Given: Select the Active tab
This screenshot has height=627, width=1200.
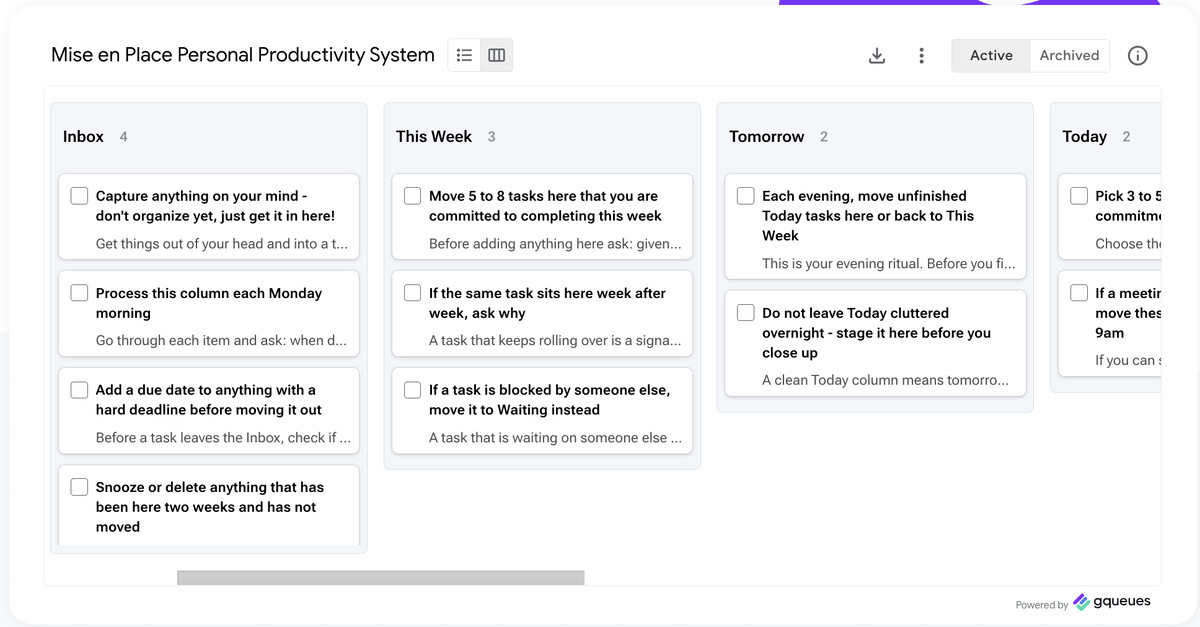Looking at the screenshot, I should click(x=991, y=55).
